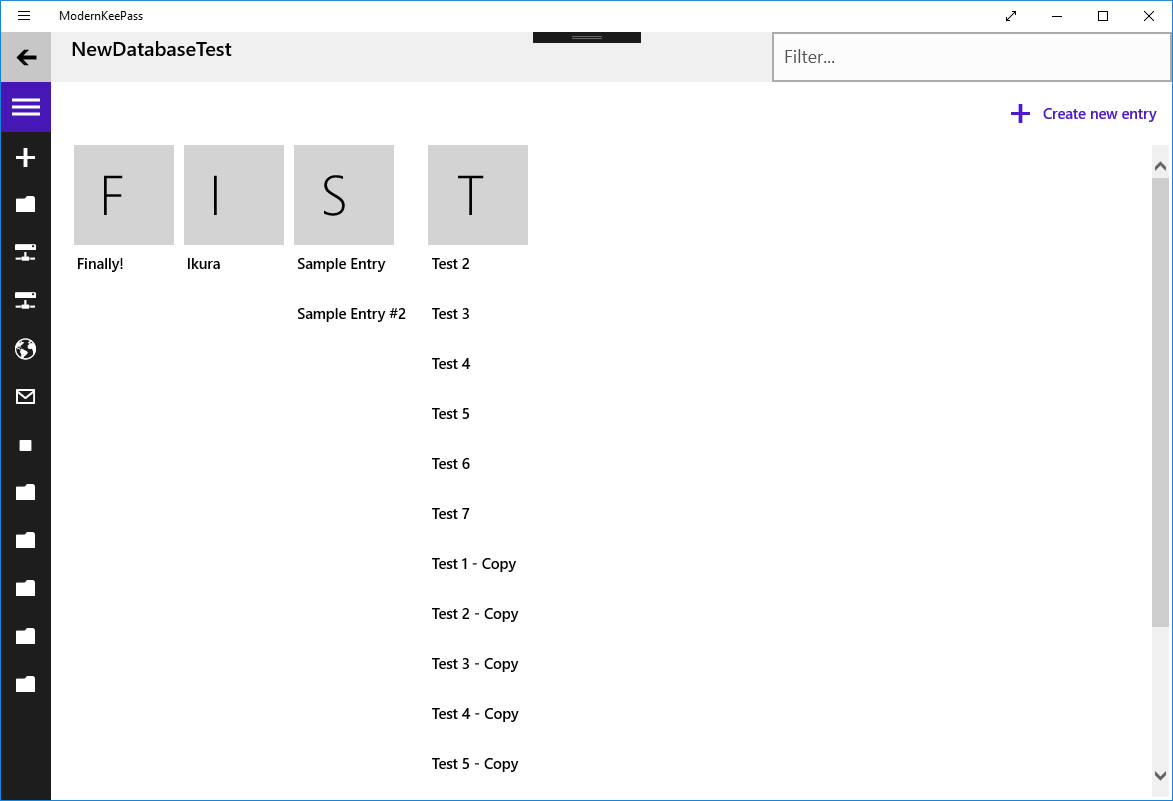
Task: Click the plus icon in the left sidebar
Action: [26, 157]
